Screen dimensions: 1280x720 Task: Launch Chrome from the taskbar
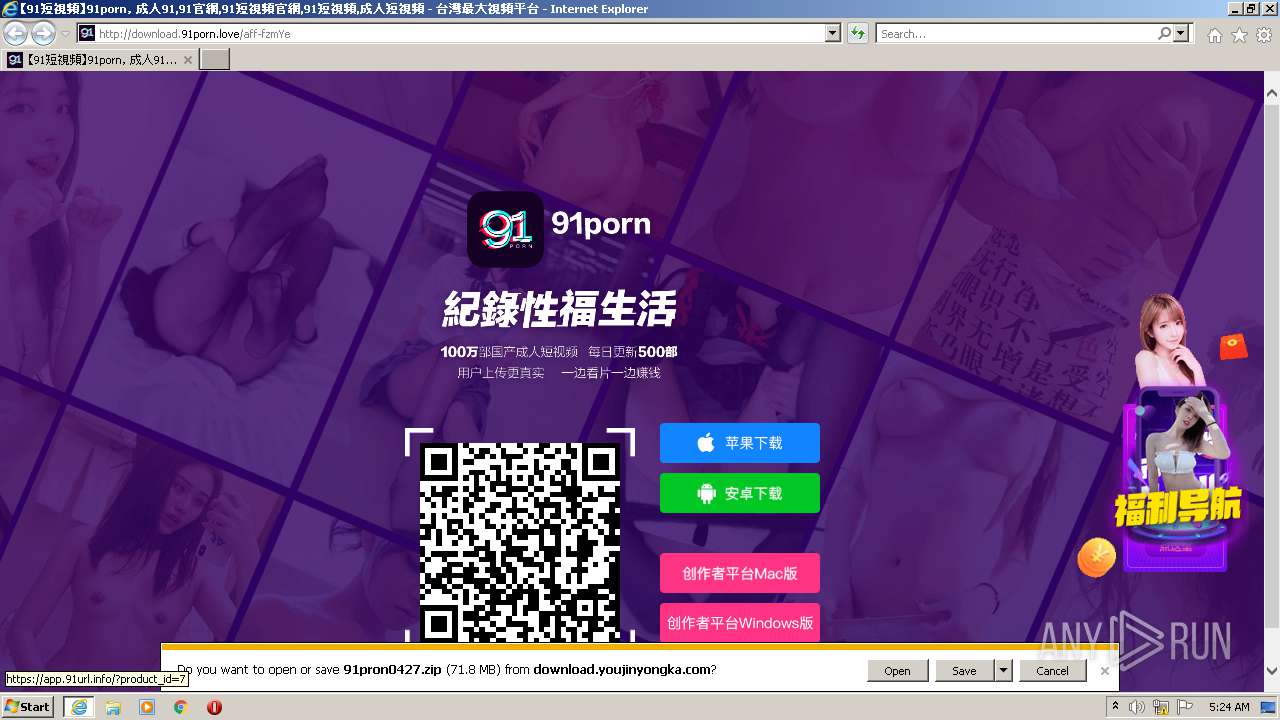pos(181,707)
